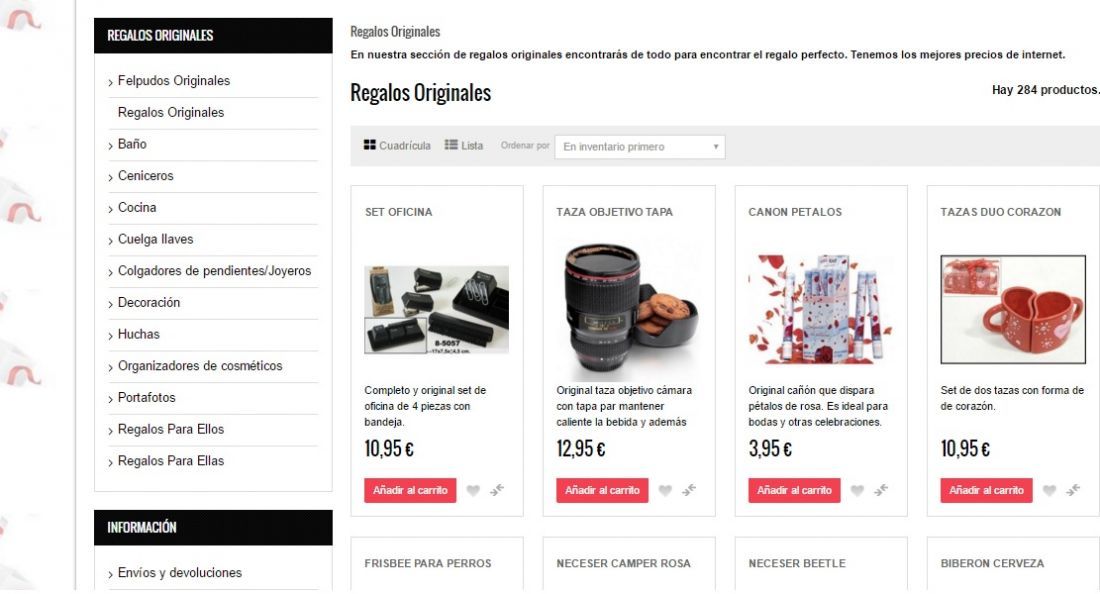Viewport: 1100px width, 594px height.
Task: Add TAZA OBJETIVO TAPA to wishlist heart
Action: pyautogui.click(x=665, y=491)
